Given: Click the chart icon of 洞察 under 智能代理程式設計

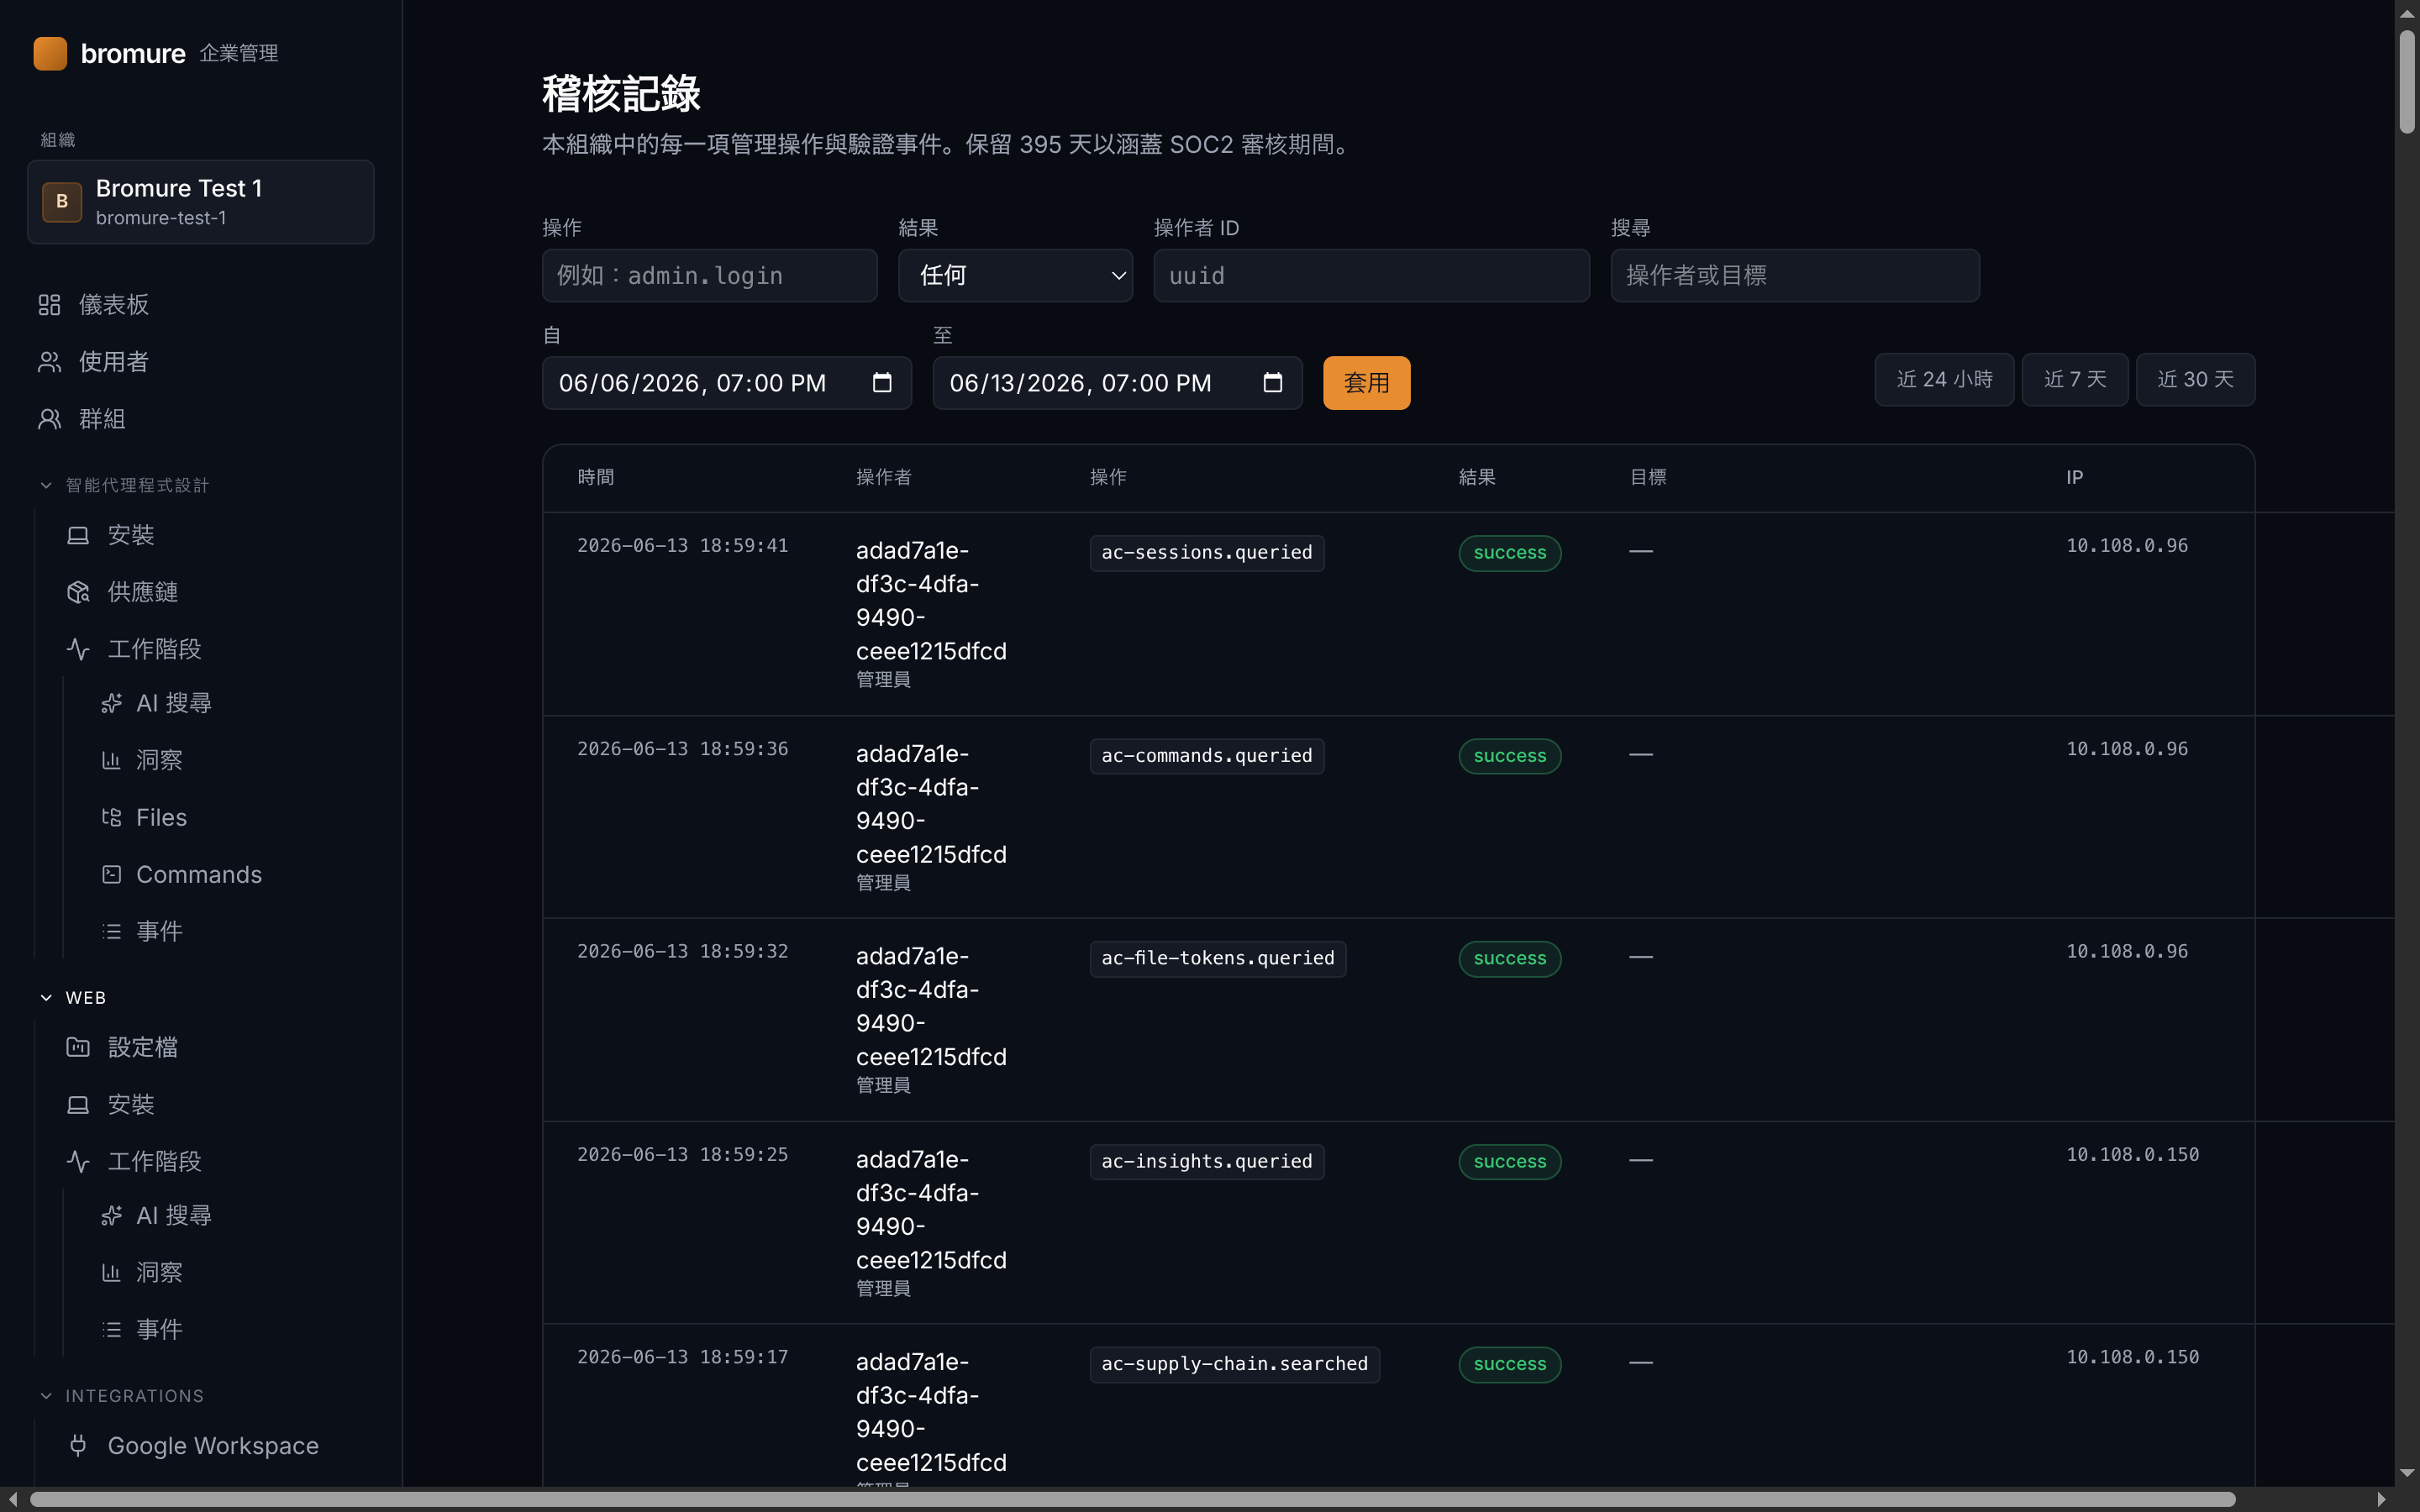Looking at the screenshot, I should (111, 760).
